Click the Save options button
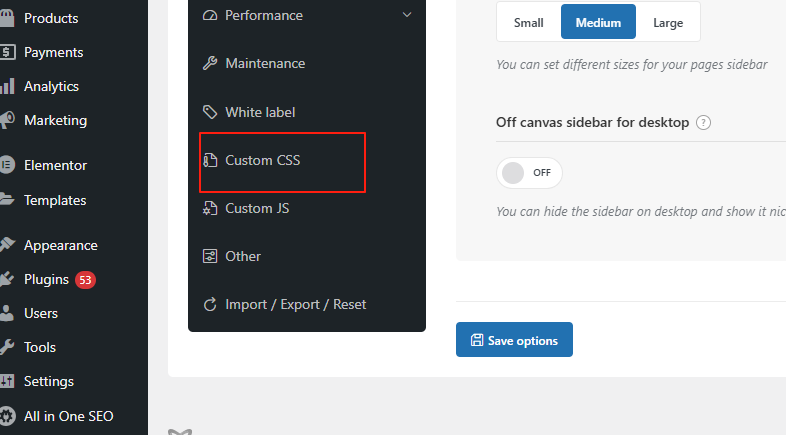786x435 pixels. click(x=514, y=340)
